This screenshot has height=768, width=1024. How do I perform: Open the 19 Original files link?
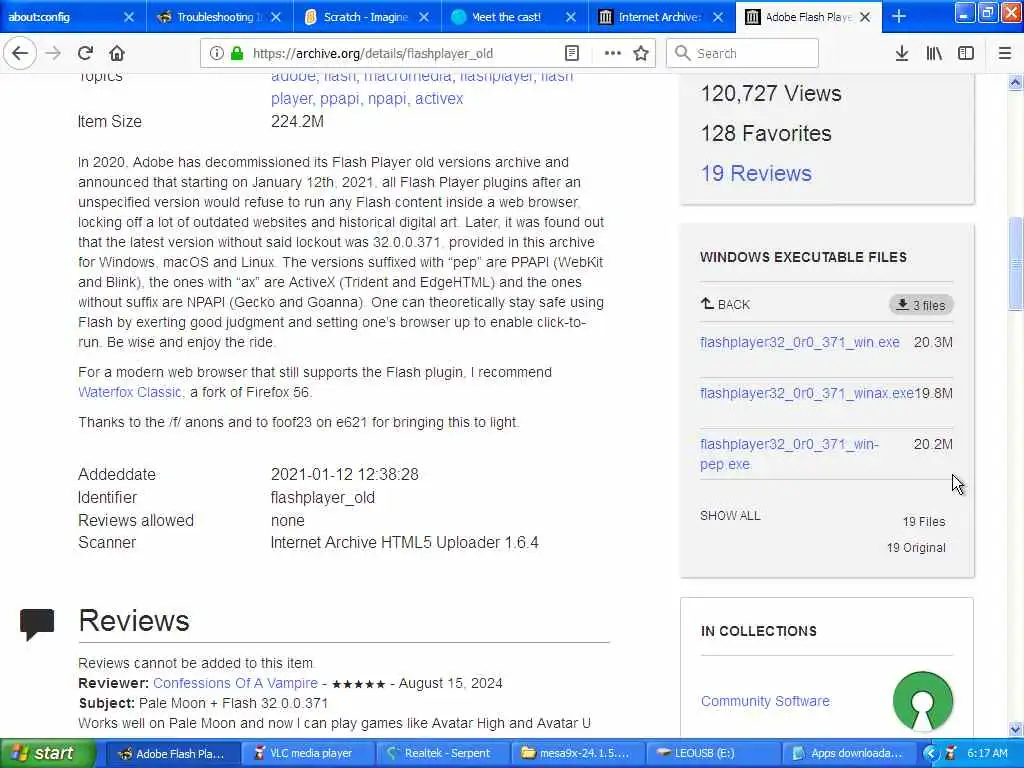916,547
